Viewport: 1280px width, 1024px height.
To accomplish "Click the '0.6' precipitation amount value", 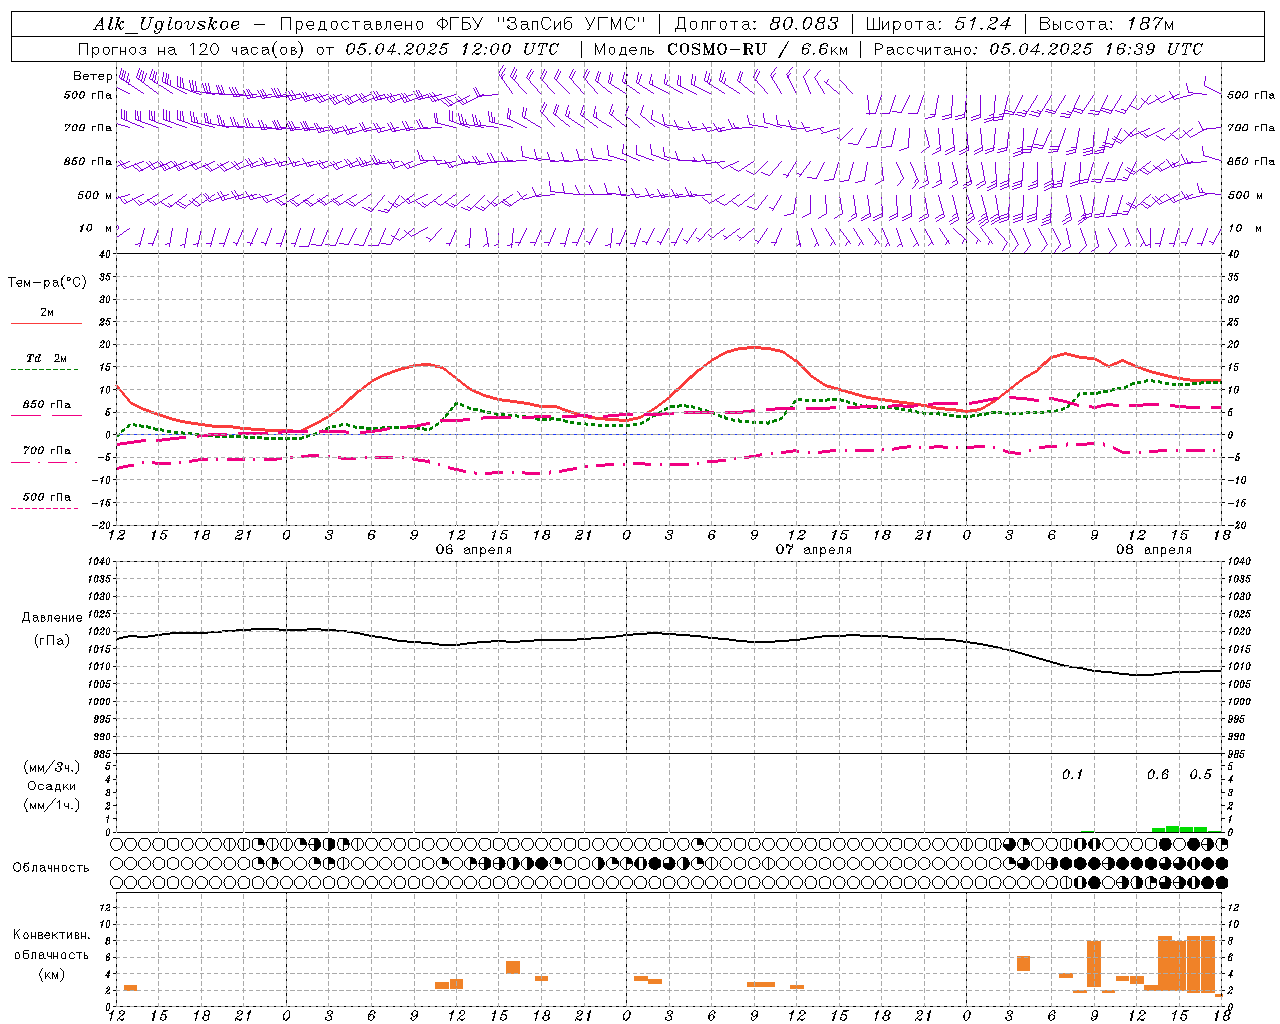I will [x=1158, y=774].
